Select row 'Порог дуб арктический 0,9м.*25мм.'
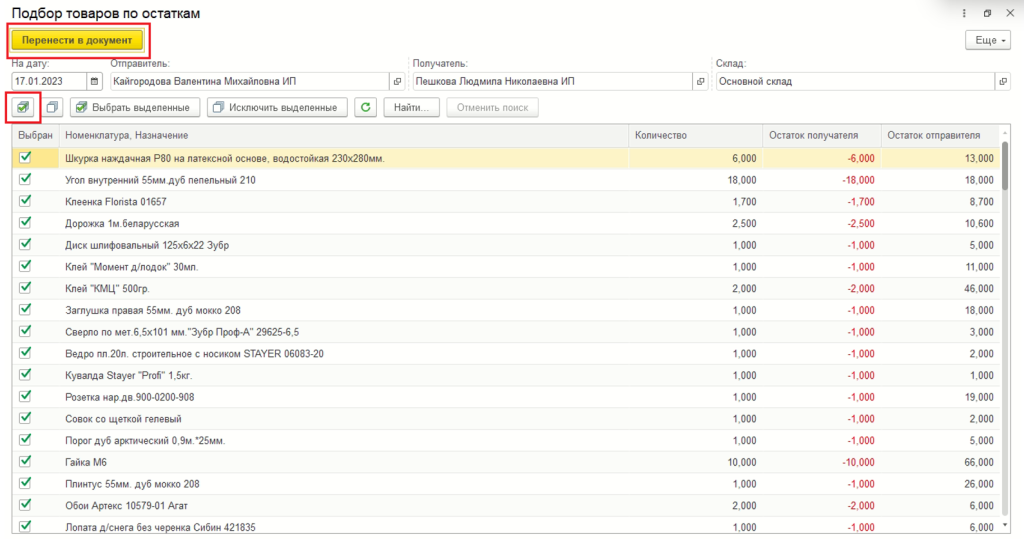The width and height of the screenshot is (1024, 539). pos(506,440)
